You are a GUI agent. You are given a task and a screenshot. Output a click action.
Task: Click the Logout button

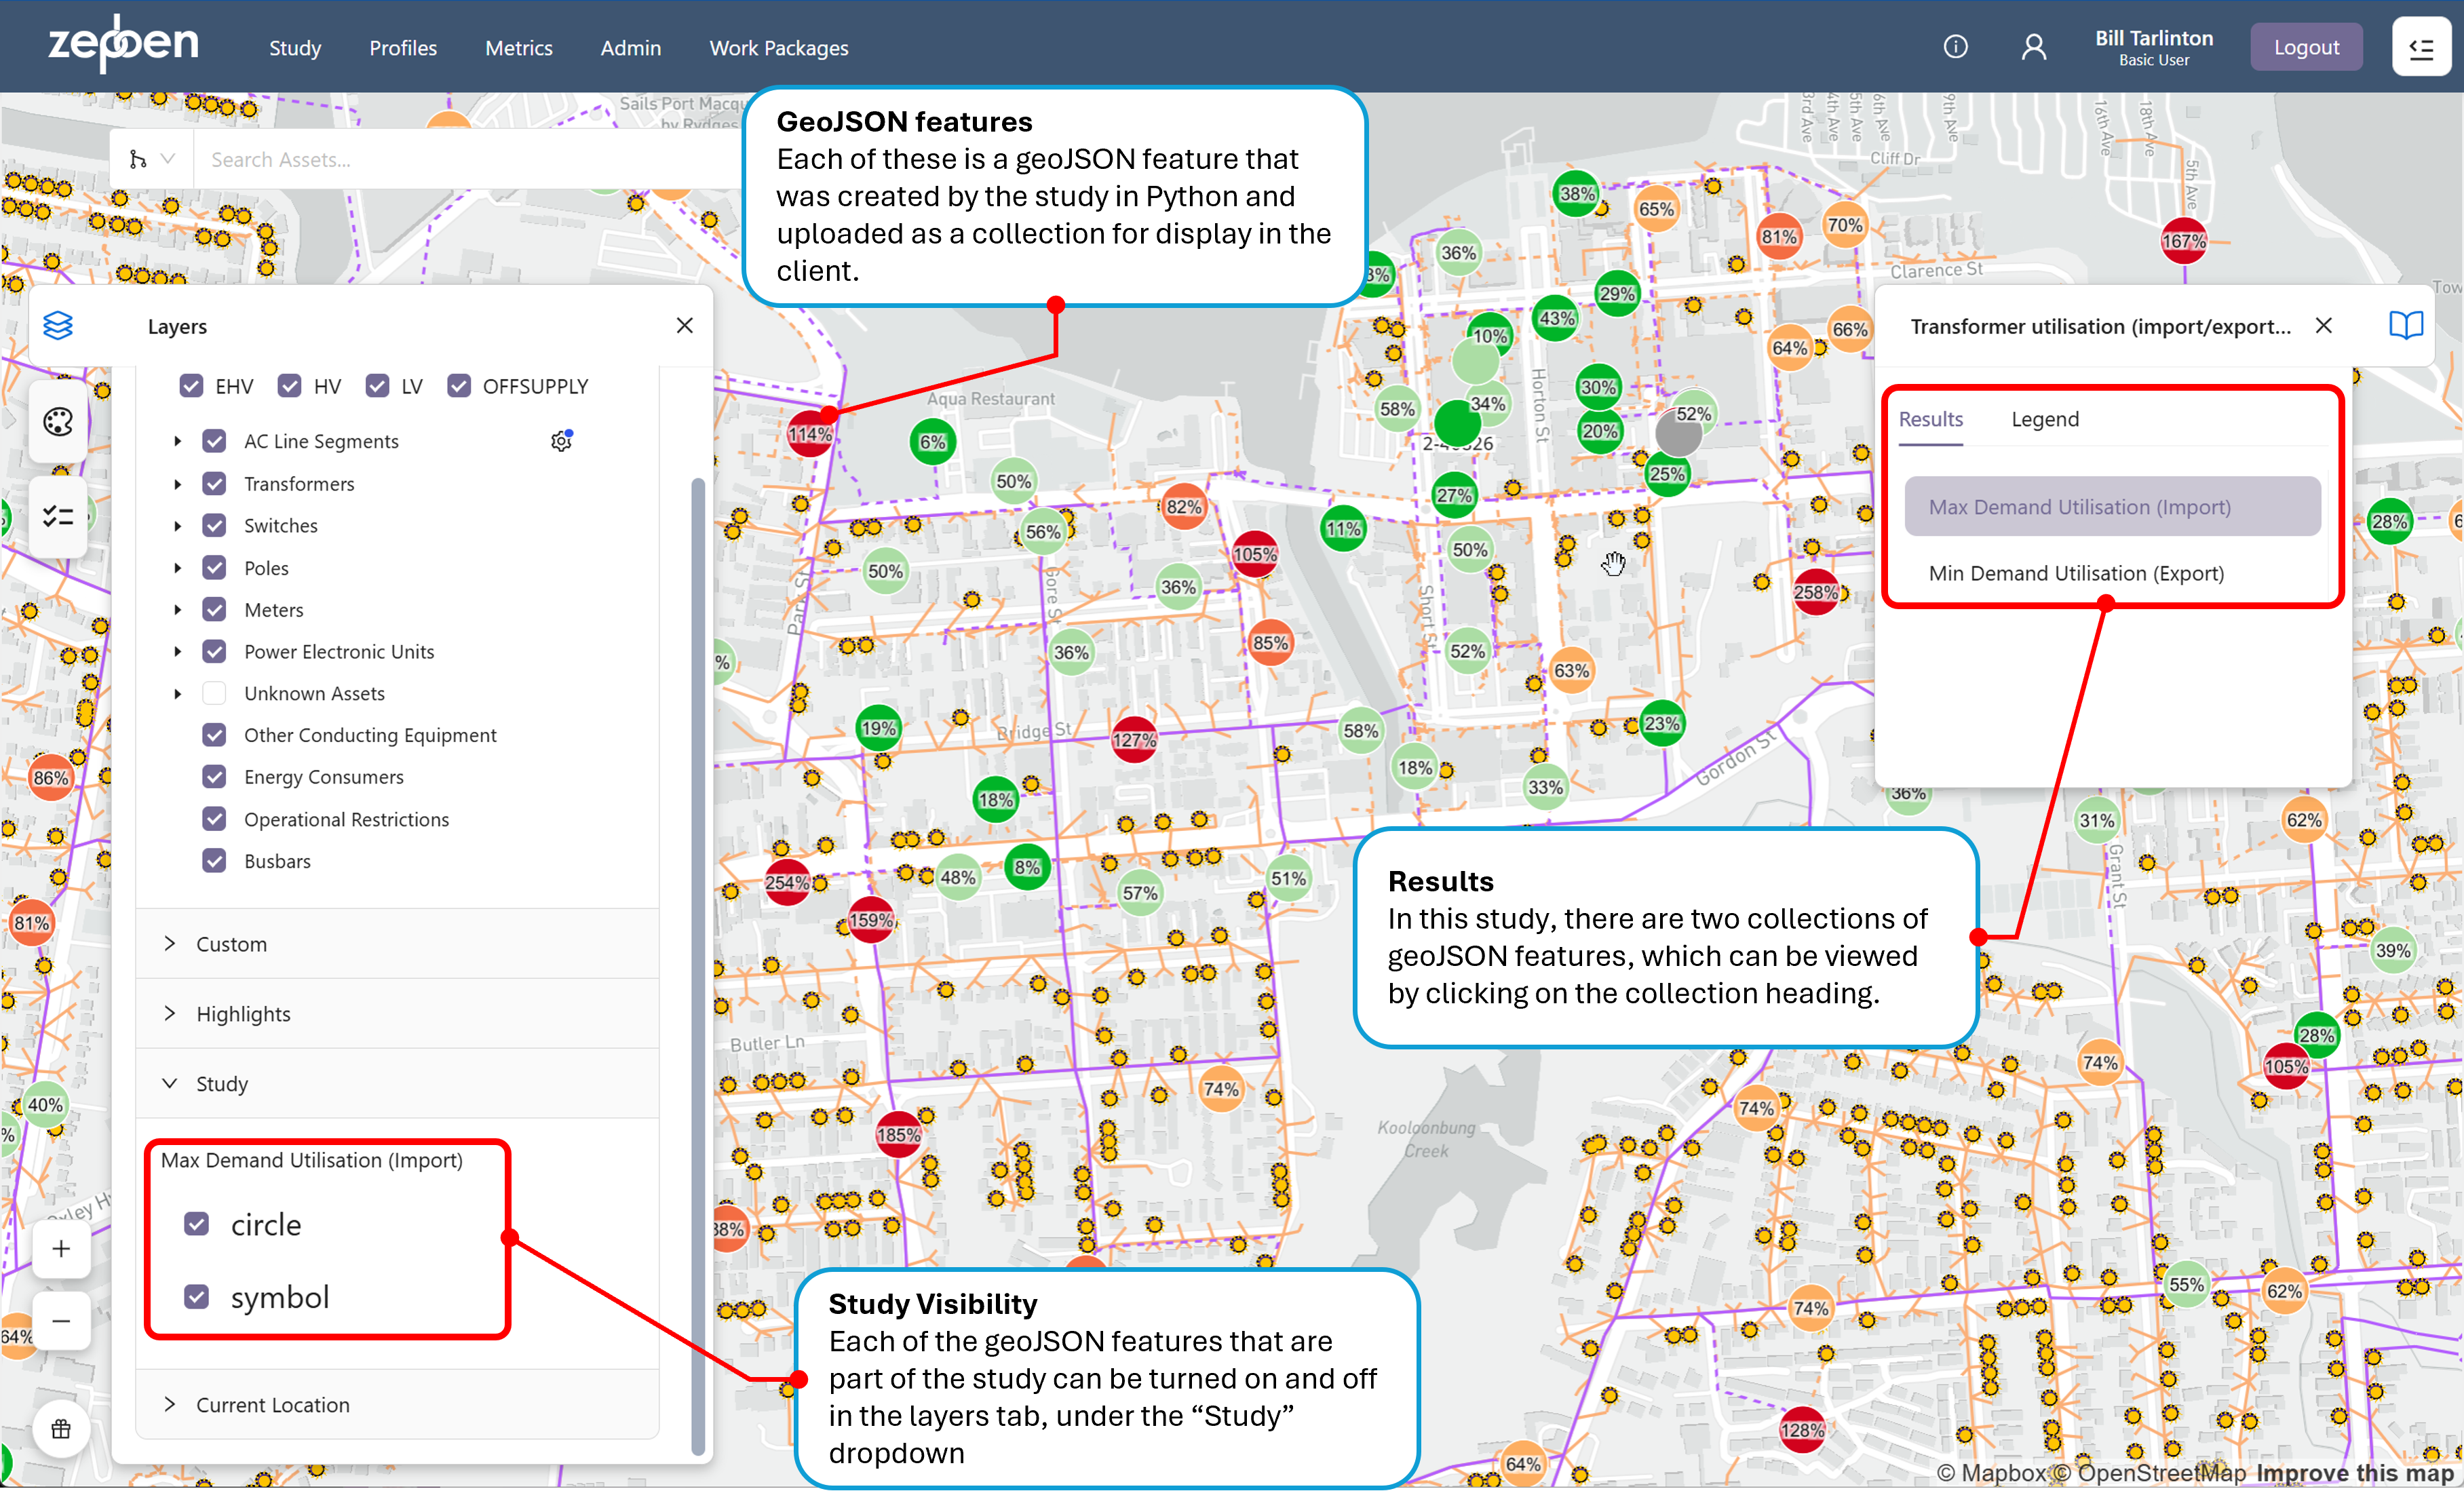2306,47
